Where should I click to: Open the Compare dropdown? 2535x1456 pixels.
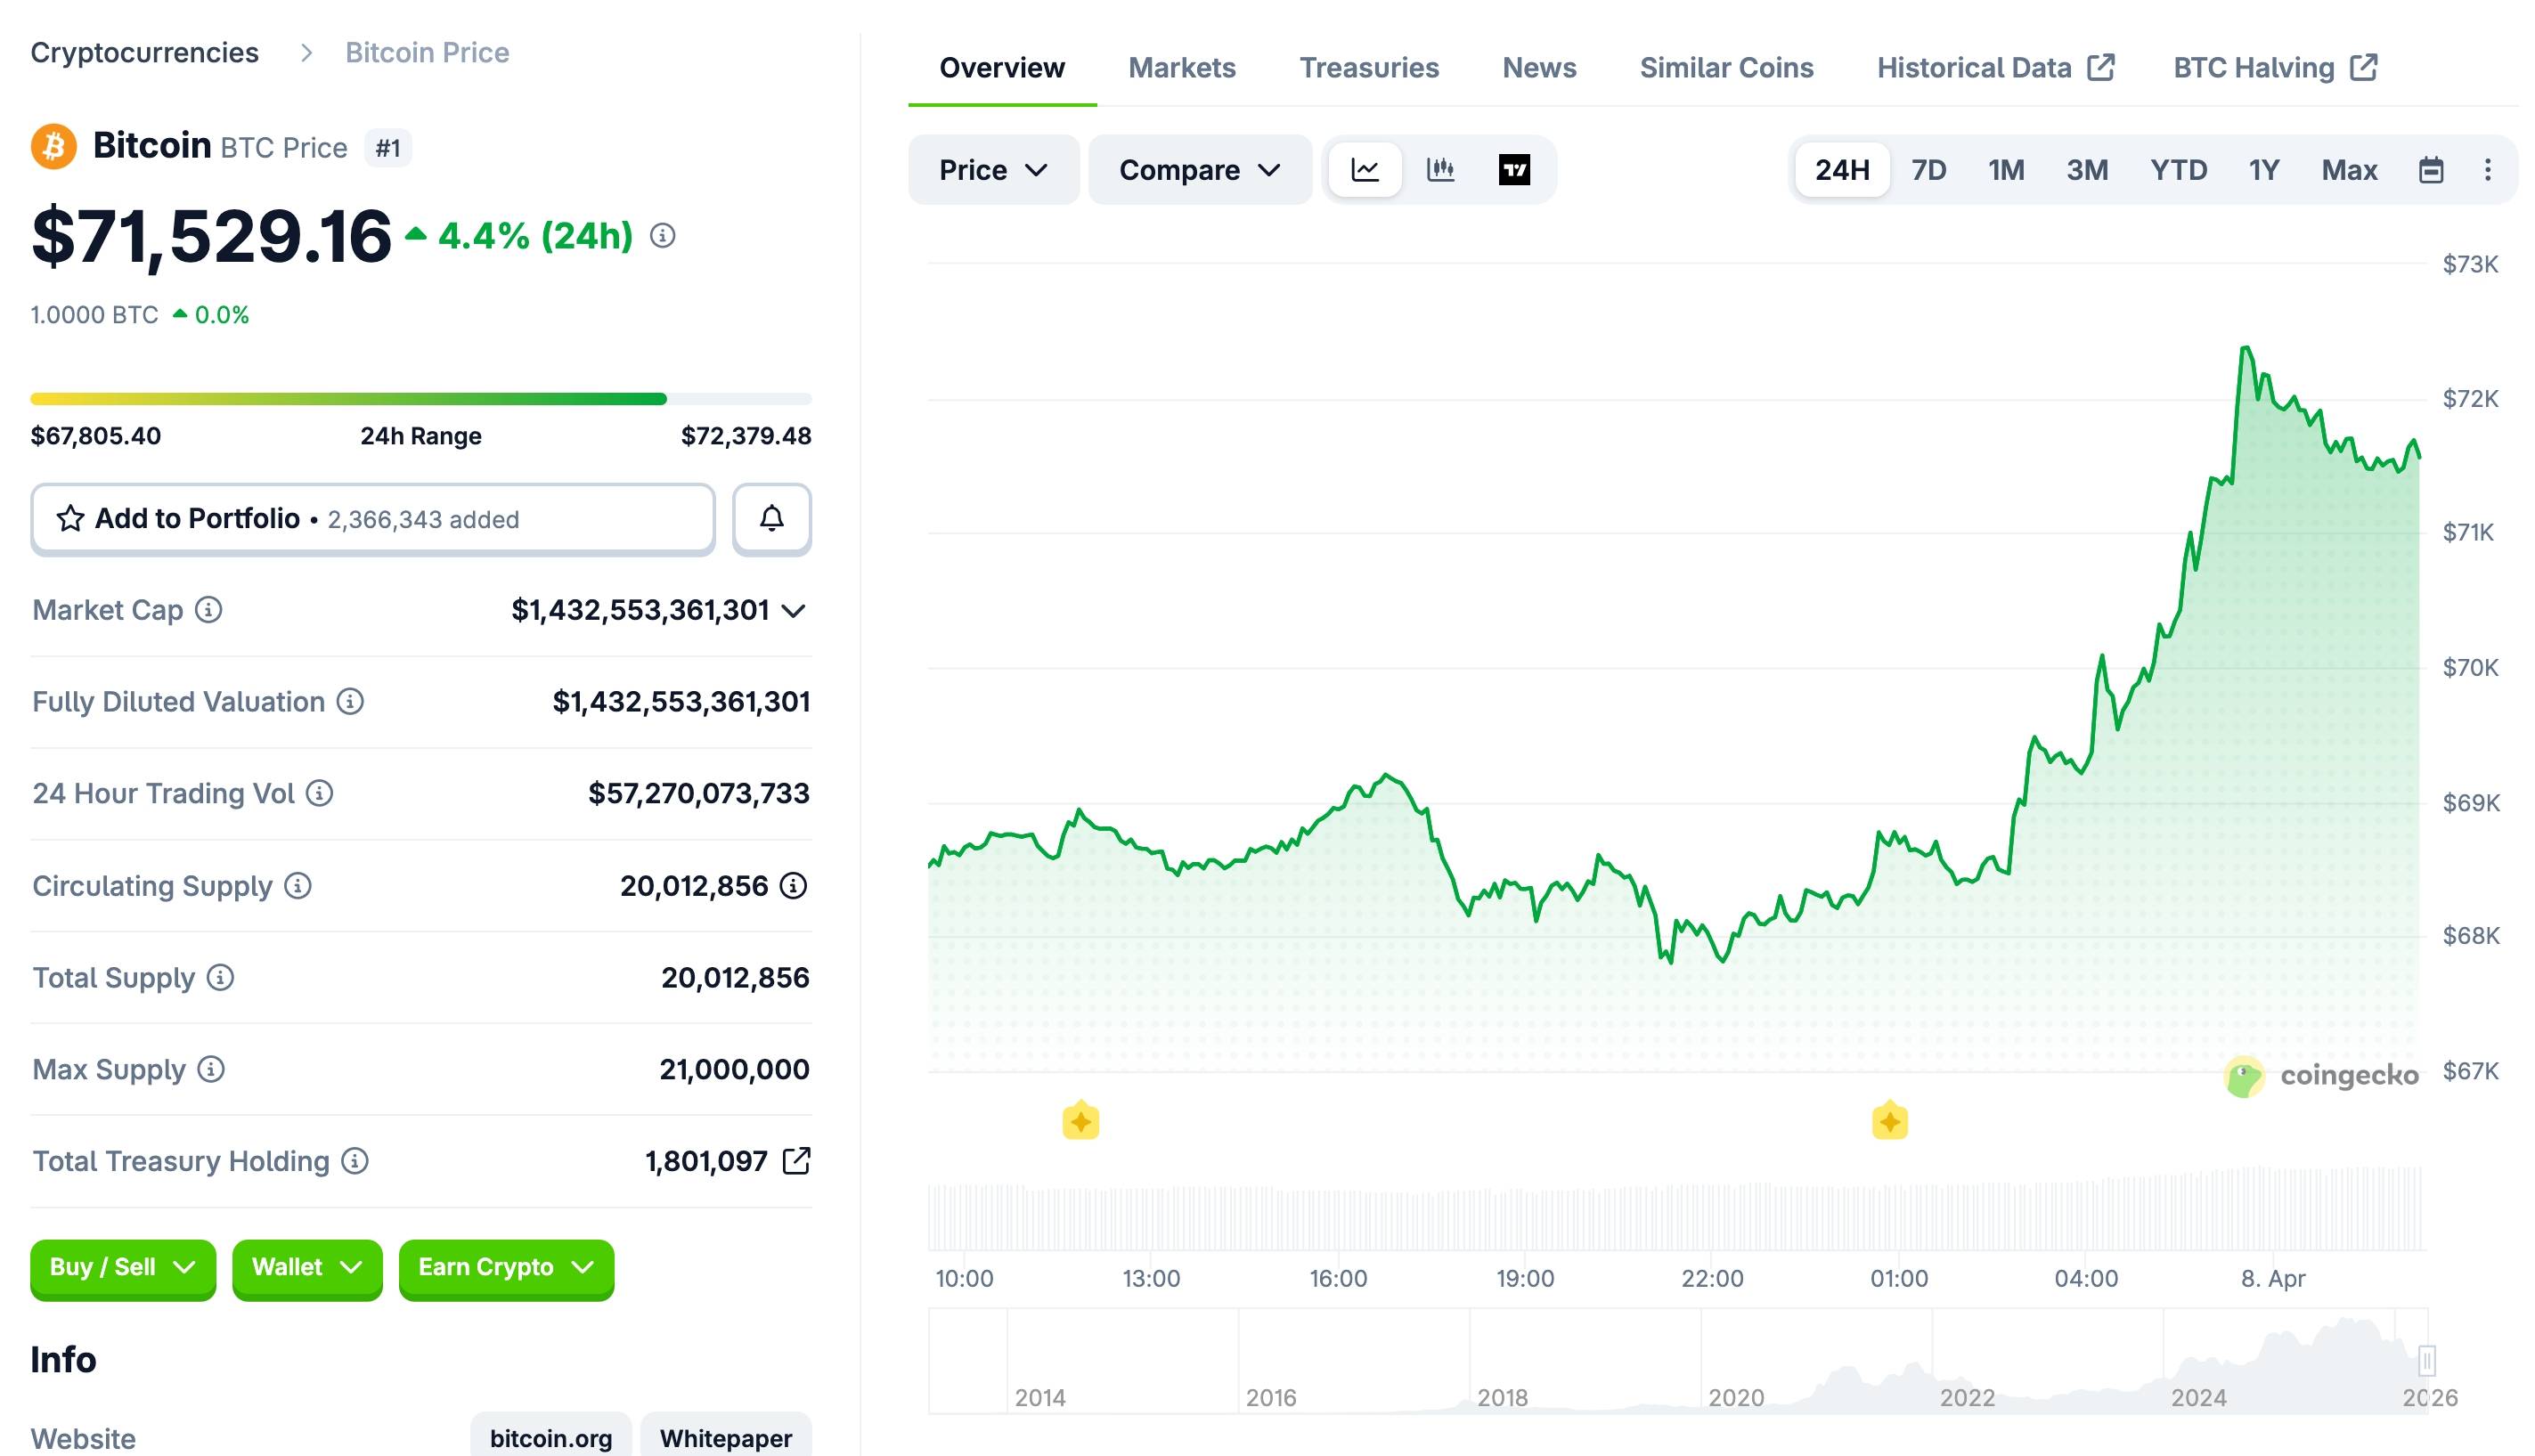(x=1200, y=170)
